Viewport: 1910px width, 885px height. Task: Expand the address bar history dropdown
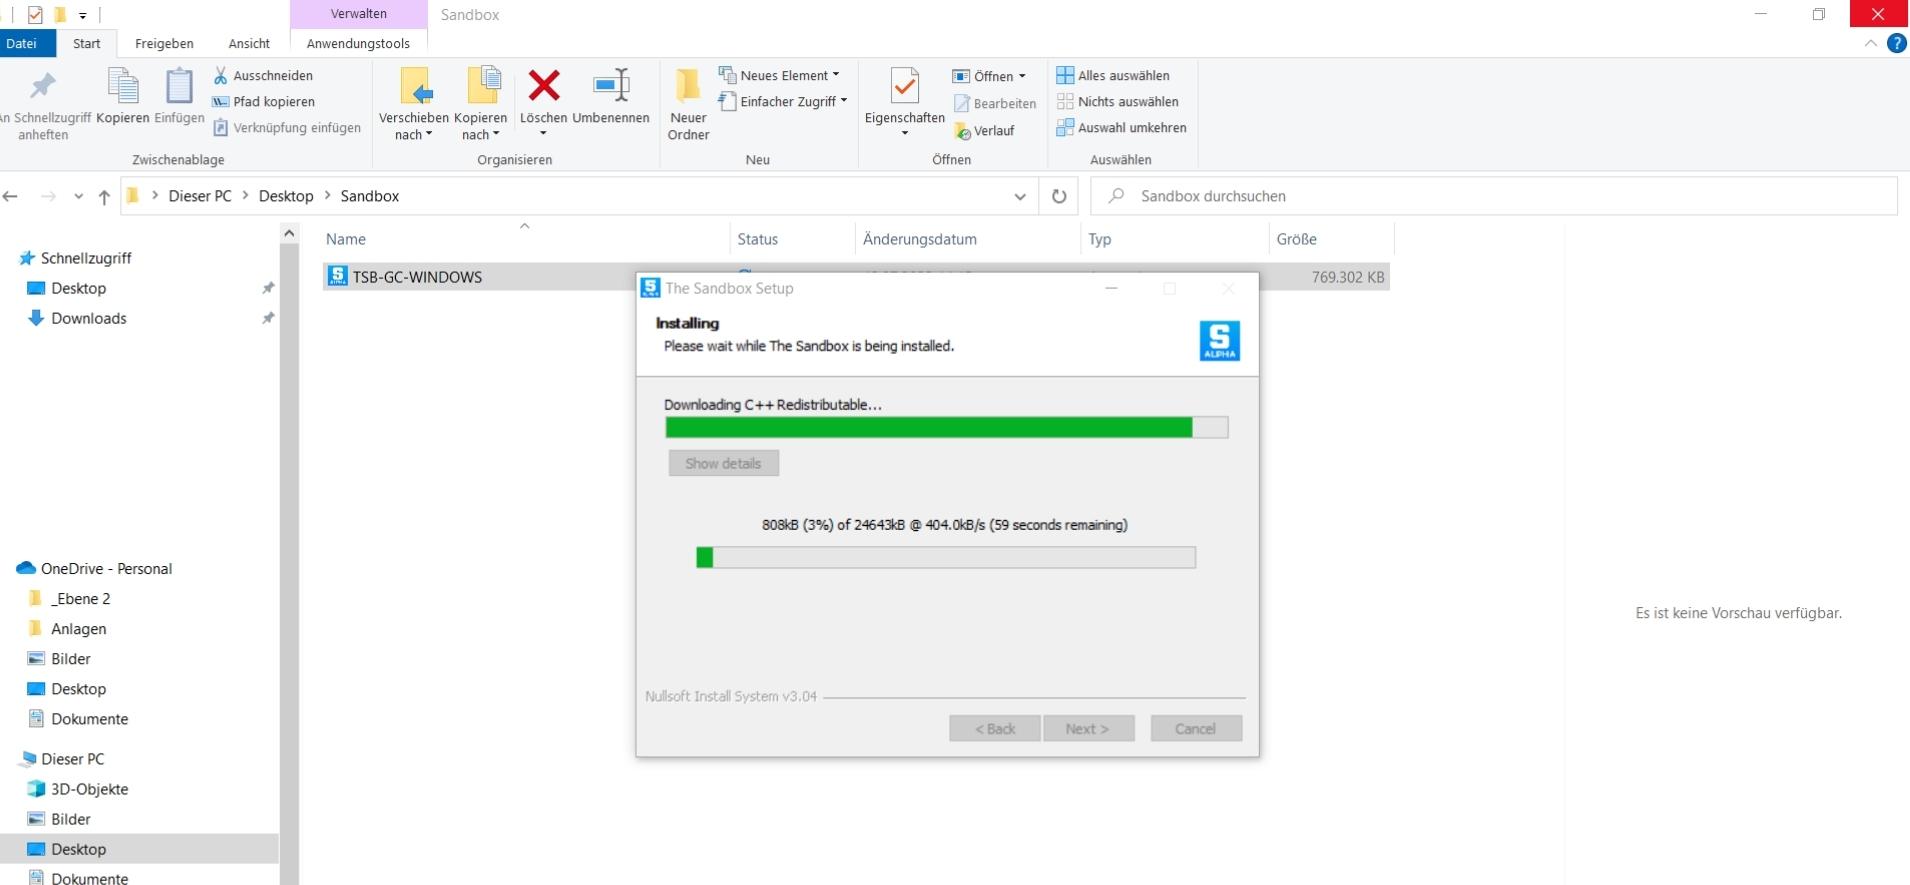tap(1020, 197)
